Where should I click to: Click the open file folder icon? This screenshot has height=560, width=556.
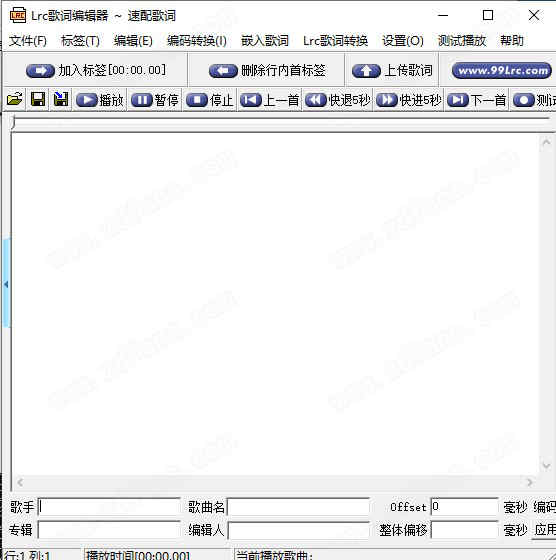pyautogui.click(x=15, y=99)
